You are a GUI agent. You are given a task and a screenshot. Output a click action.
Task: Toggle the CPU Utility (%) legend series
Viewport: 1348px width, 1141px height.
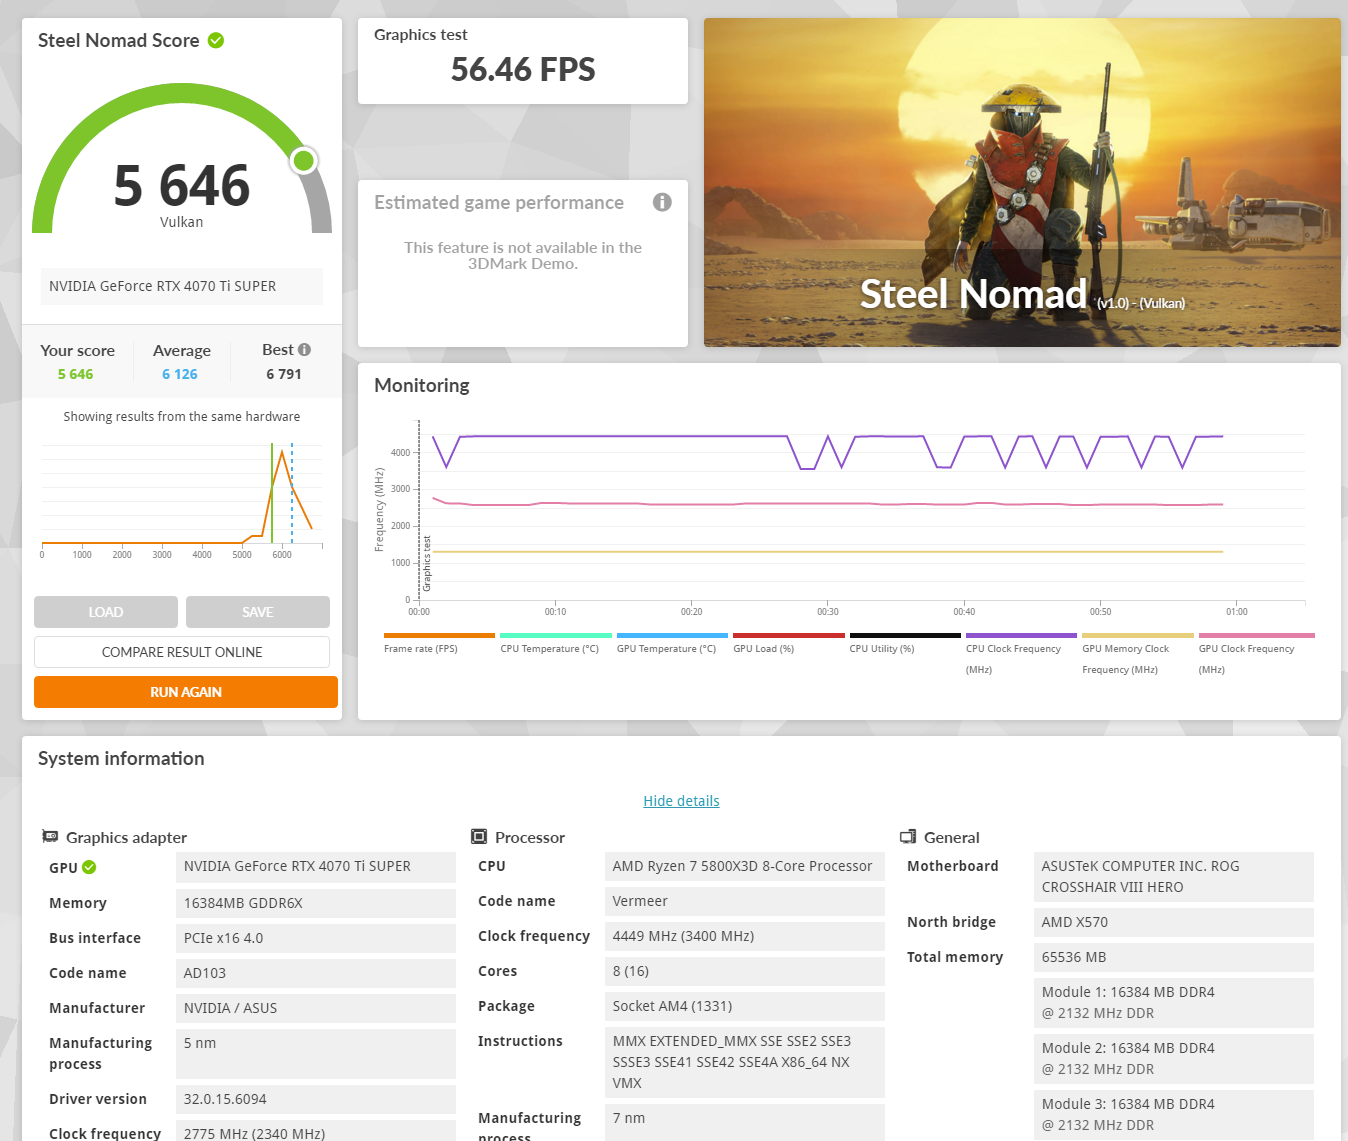pyautogui.click(x=905, y=642)
